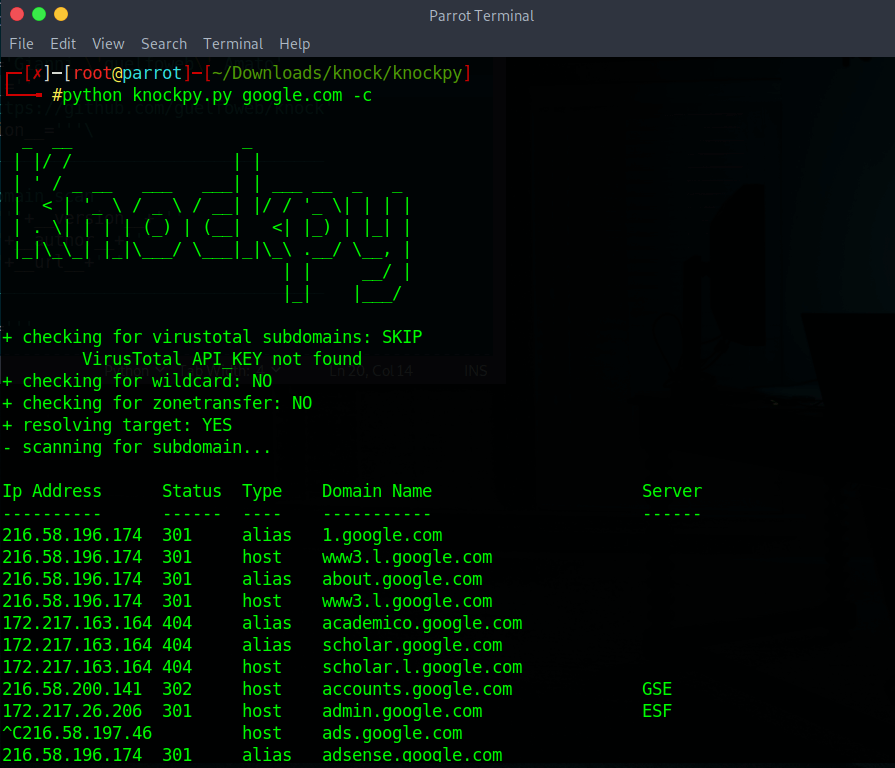This screenshot has width=895, height=768.
Task: Click domain accounts.google.com
Action: pos(417,689)
